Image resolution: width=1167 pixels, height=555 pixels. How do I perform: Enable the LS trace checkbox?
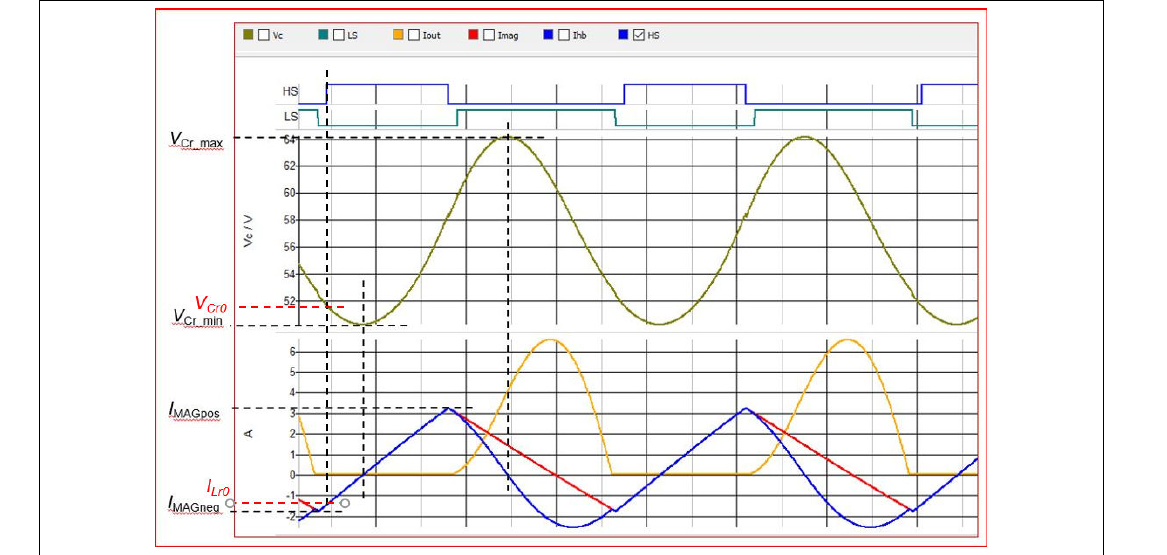pyautogui.click(x=339, y=35)
